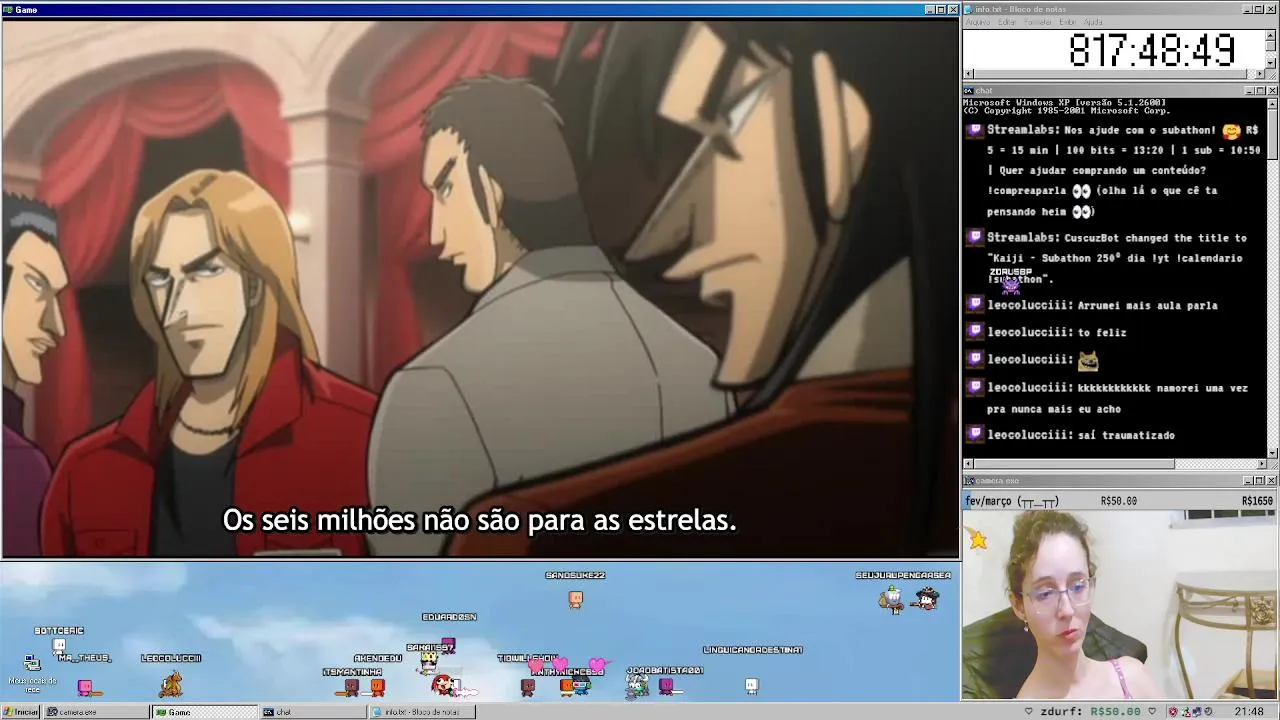
Task: Click Twitch badge beside first Streamlabs message
Action: pos(975,130)
